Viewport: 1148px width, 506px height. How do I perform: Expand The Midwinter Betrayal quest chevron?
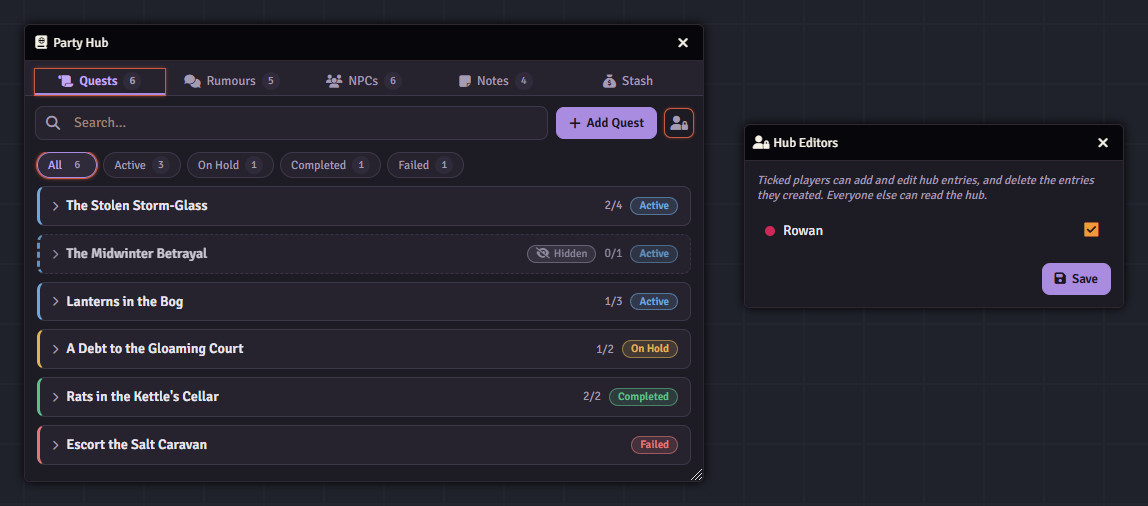point(55,253)
